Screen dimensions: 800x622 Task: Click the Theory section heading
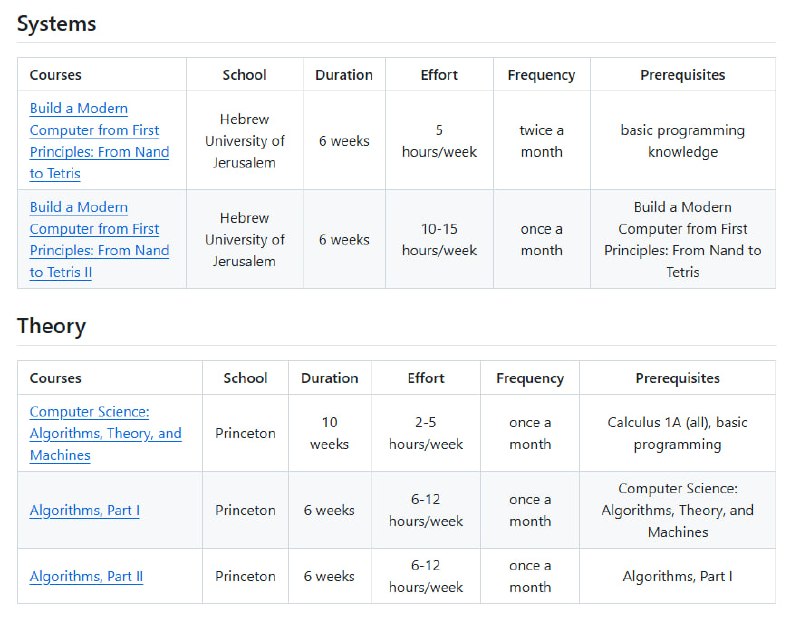coord(52,326)
